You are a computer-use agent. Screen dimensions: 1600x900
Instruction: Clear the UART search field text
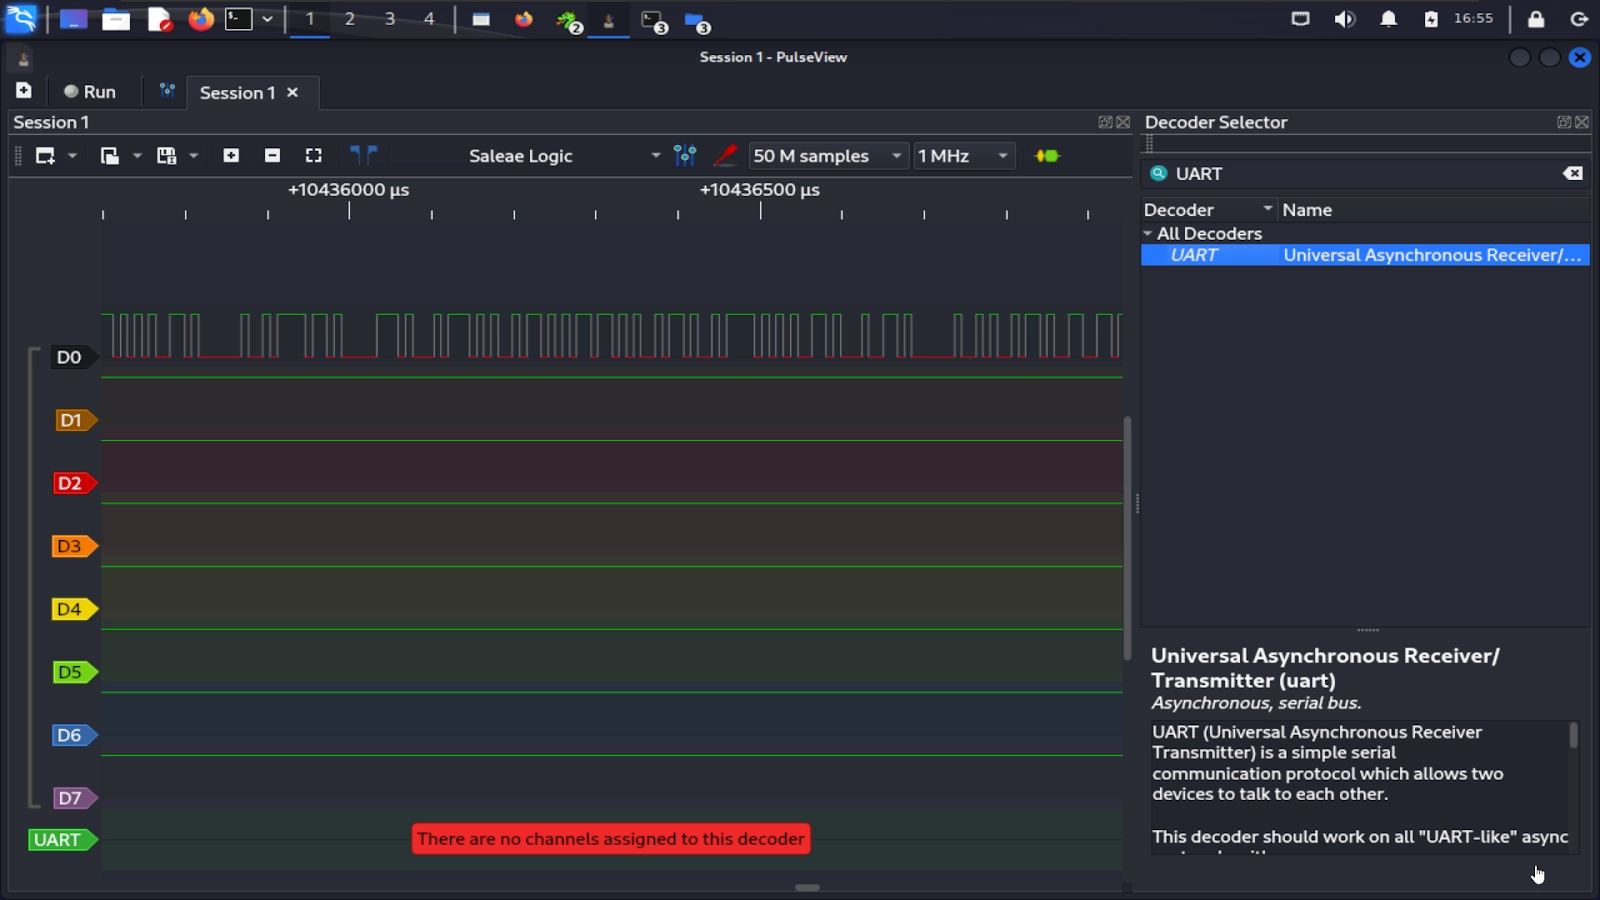coord(1573,173)
